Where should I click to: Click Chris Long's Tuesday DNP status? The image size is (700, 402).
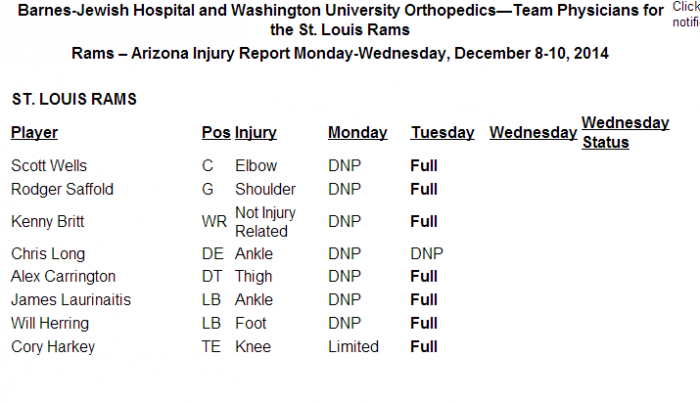pos(426,254)
